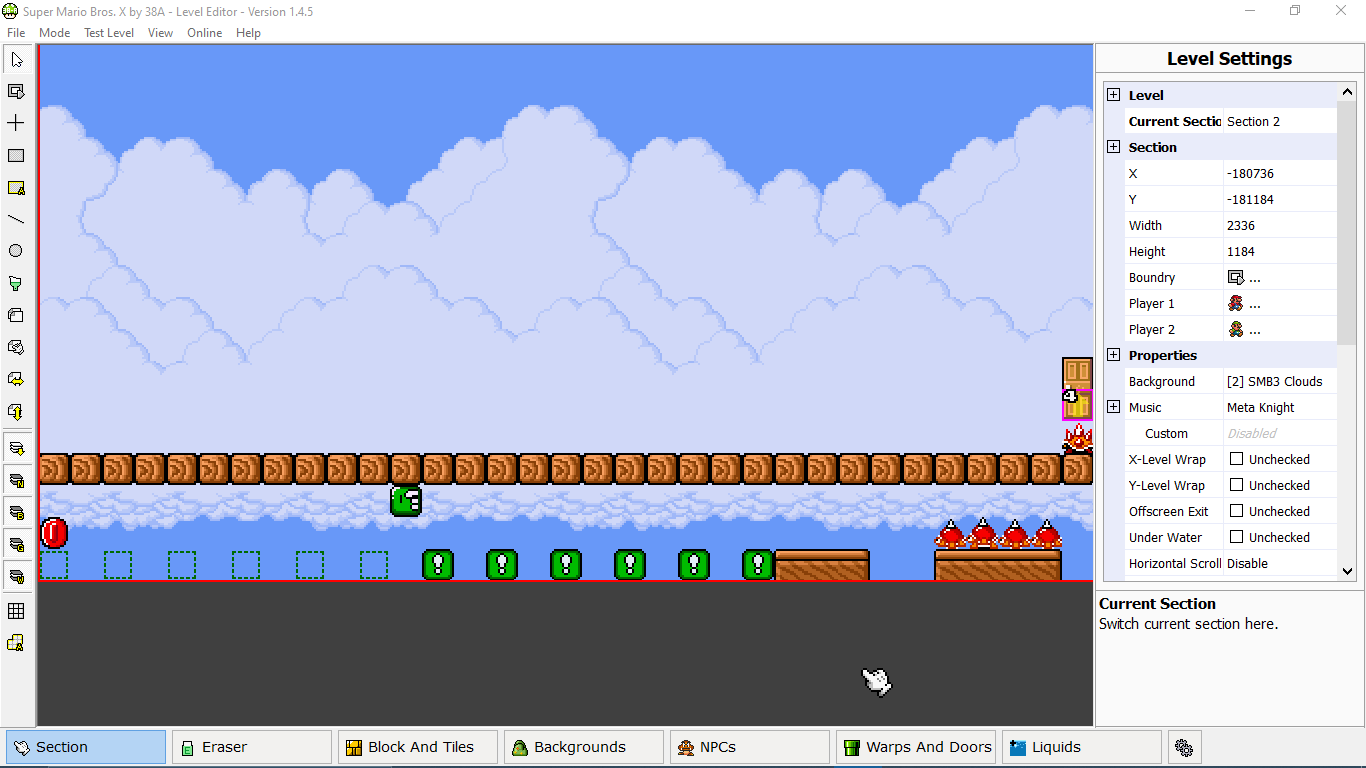Switch to the Warps And Doors tab
This screenshot has height=768, width=1366.
(x=916, y=747)
